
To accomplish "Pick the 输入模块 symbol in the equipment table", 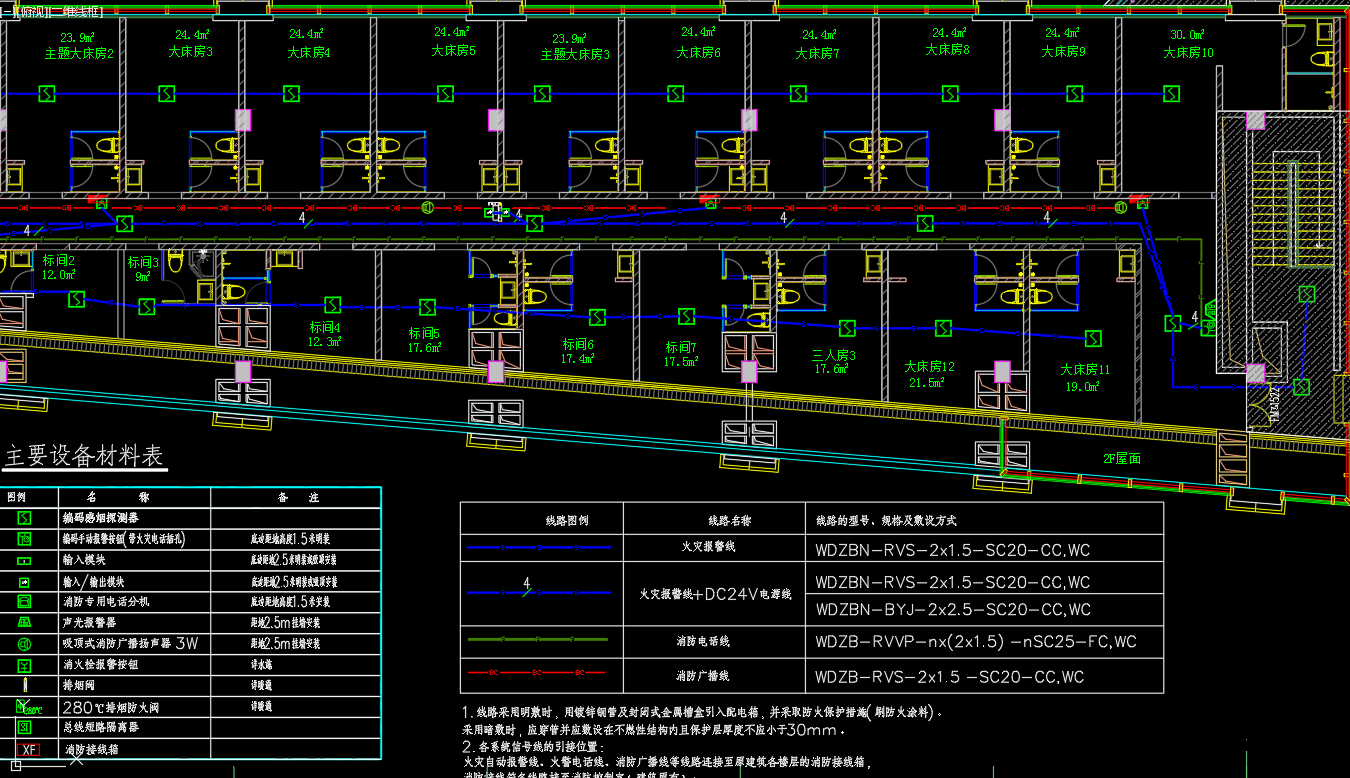I will (x=24, y=560).
